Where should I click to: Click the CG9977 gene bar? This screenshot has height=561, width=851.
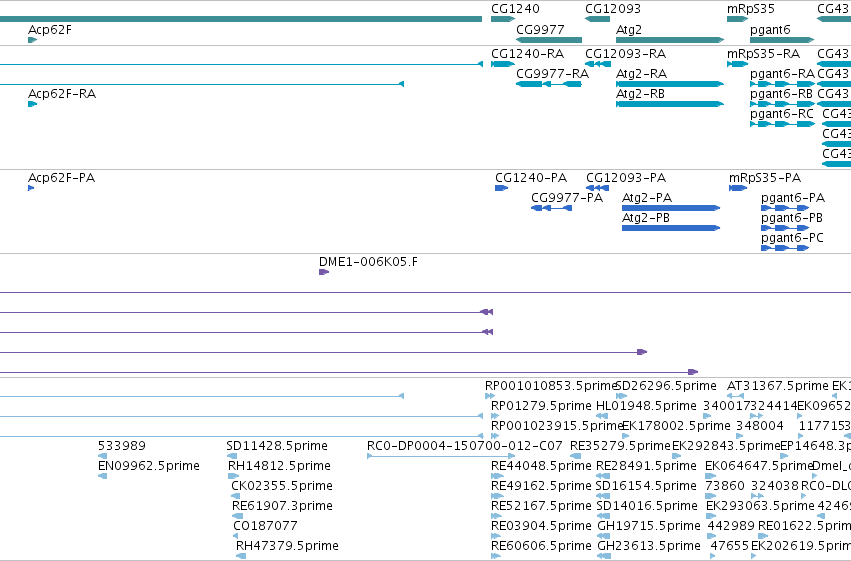pos(549,40)
